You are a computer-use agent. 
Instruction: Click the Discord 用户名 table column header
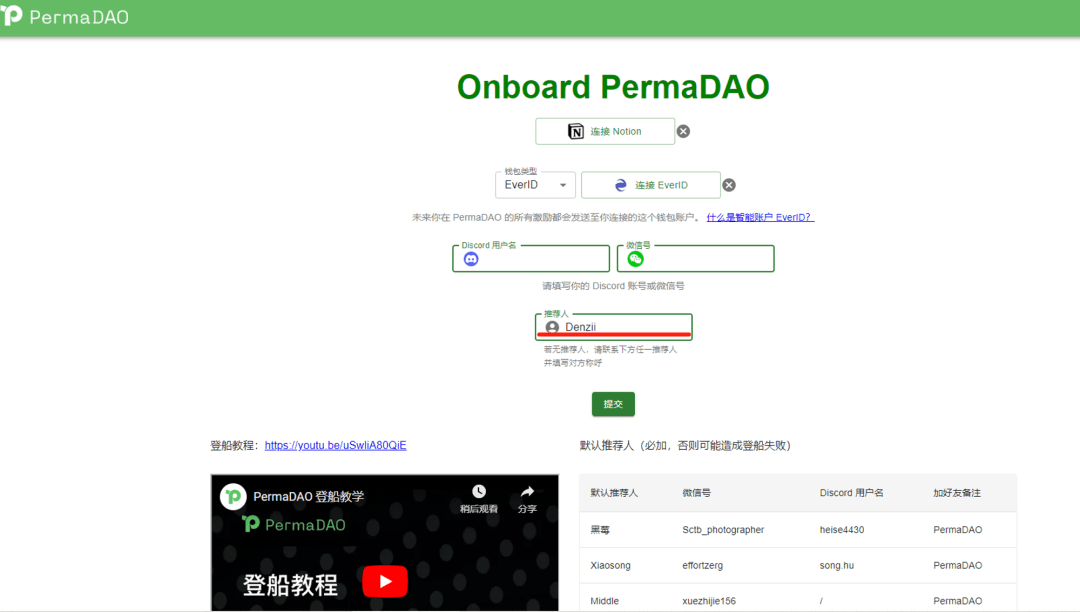851,493
